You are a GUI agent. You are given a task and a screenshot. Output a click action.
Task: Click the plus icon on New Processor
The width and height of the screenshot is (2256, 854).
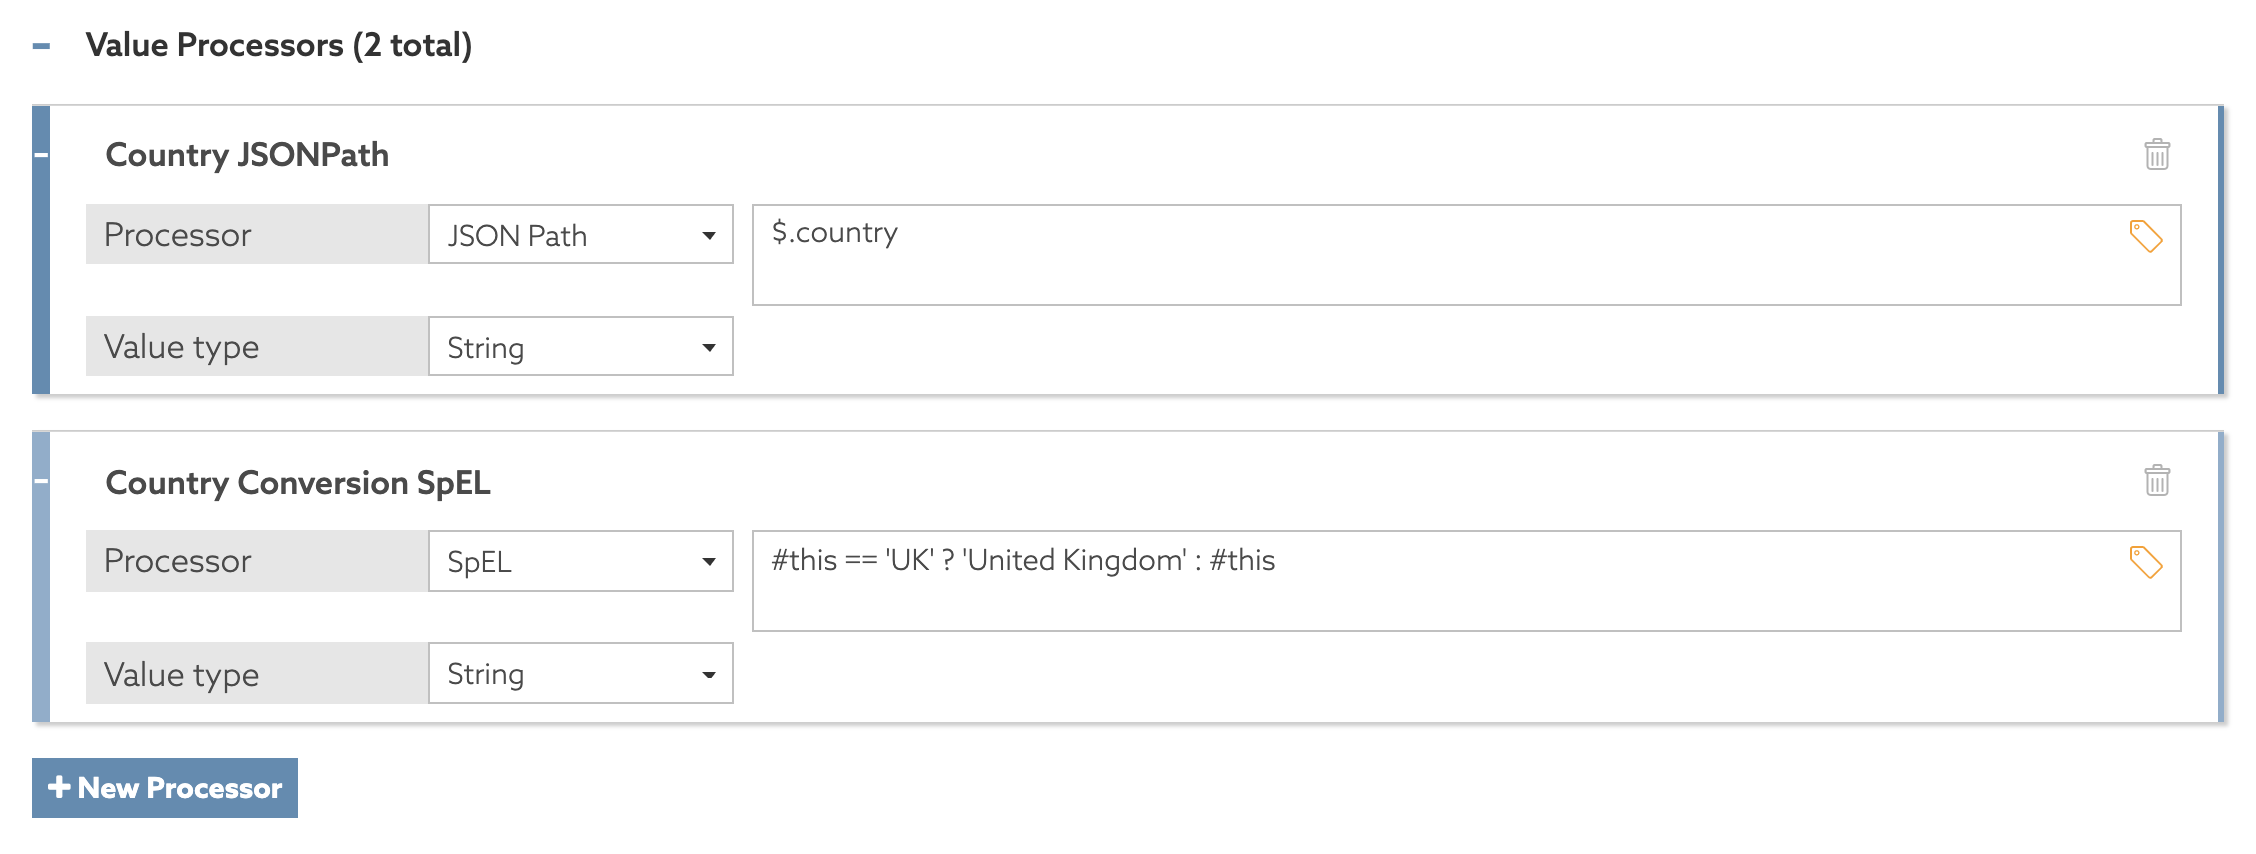pyautogui.click(x=62, y=788)
